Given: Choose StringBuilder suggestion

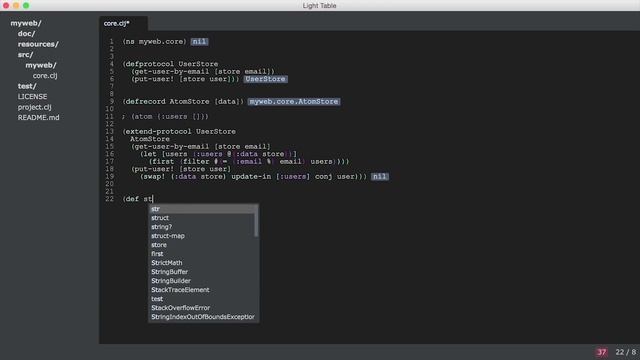Looking at the screenshot, I should click(x=203, y=281).
